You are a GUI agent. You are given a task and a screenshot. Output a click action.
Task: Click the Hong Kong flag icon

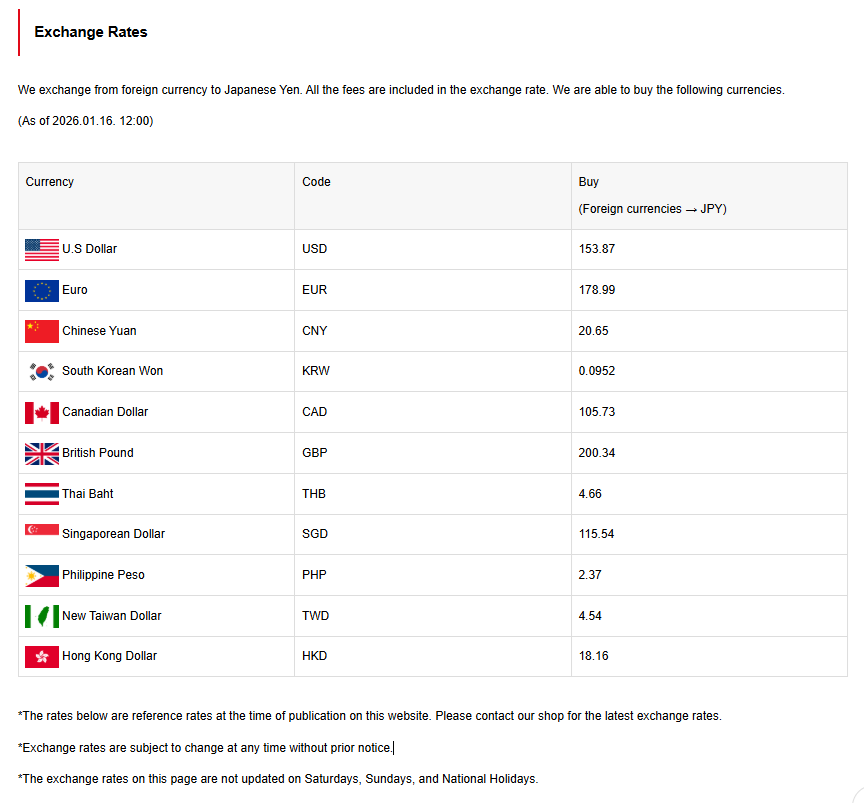click(42, 657)
